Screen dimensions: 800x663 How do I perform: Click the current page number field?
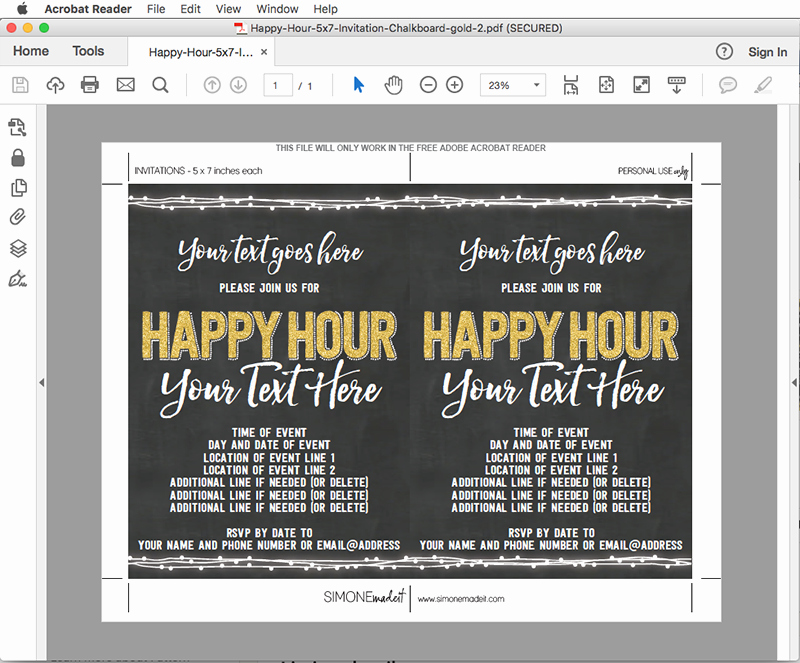coord(278,85)
